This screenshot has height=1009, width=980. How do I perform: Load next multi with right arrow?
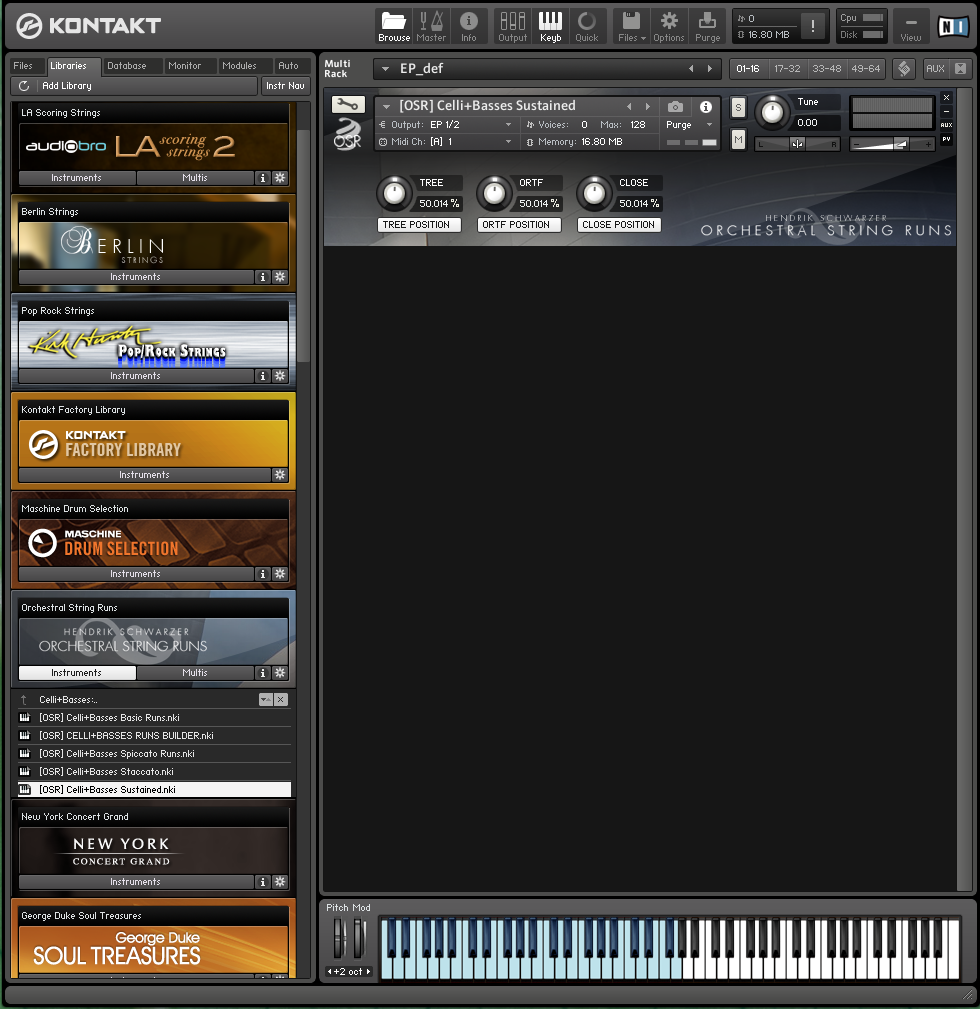click(x=710, y=69)
